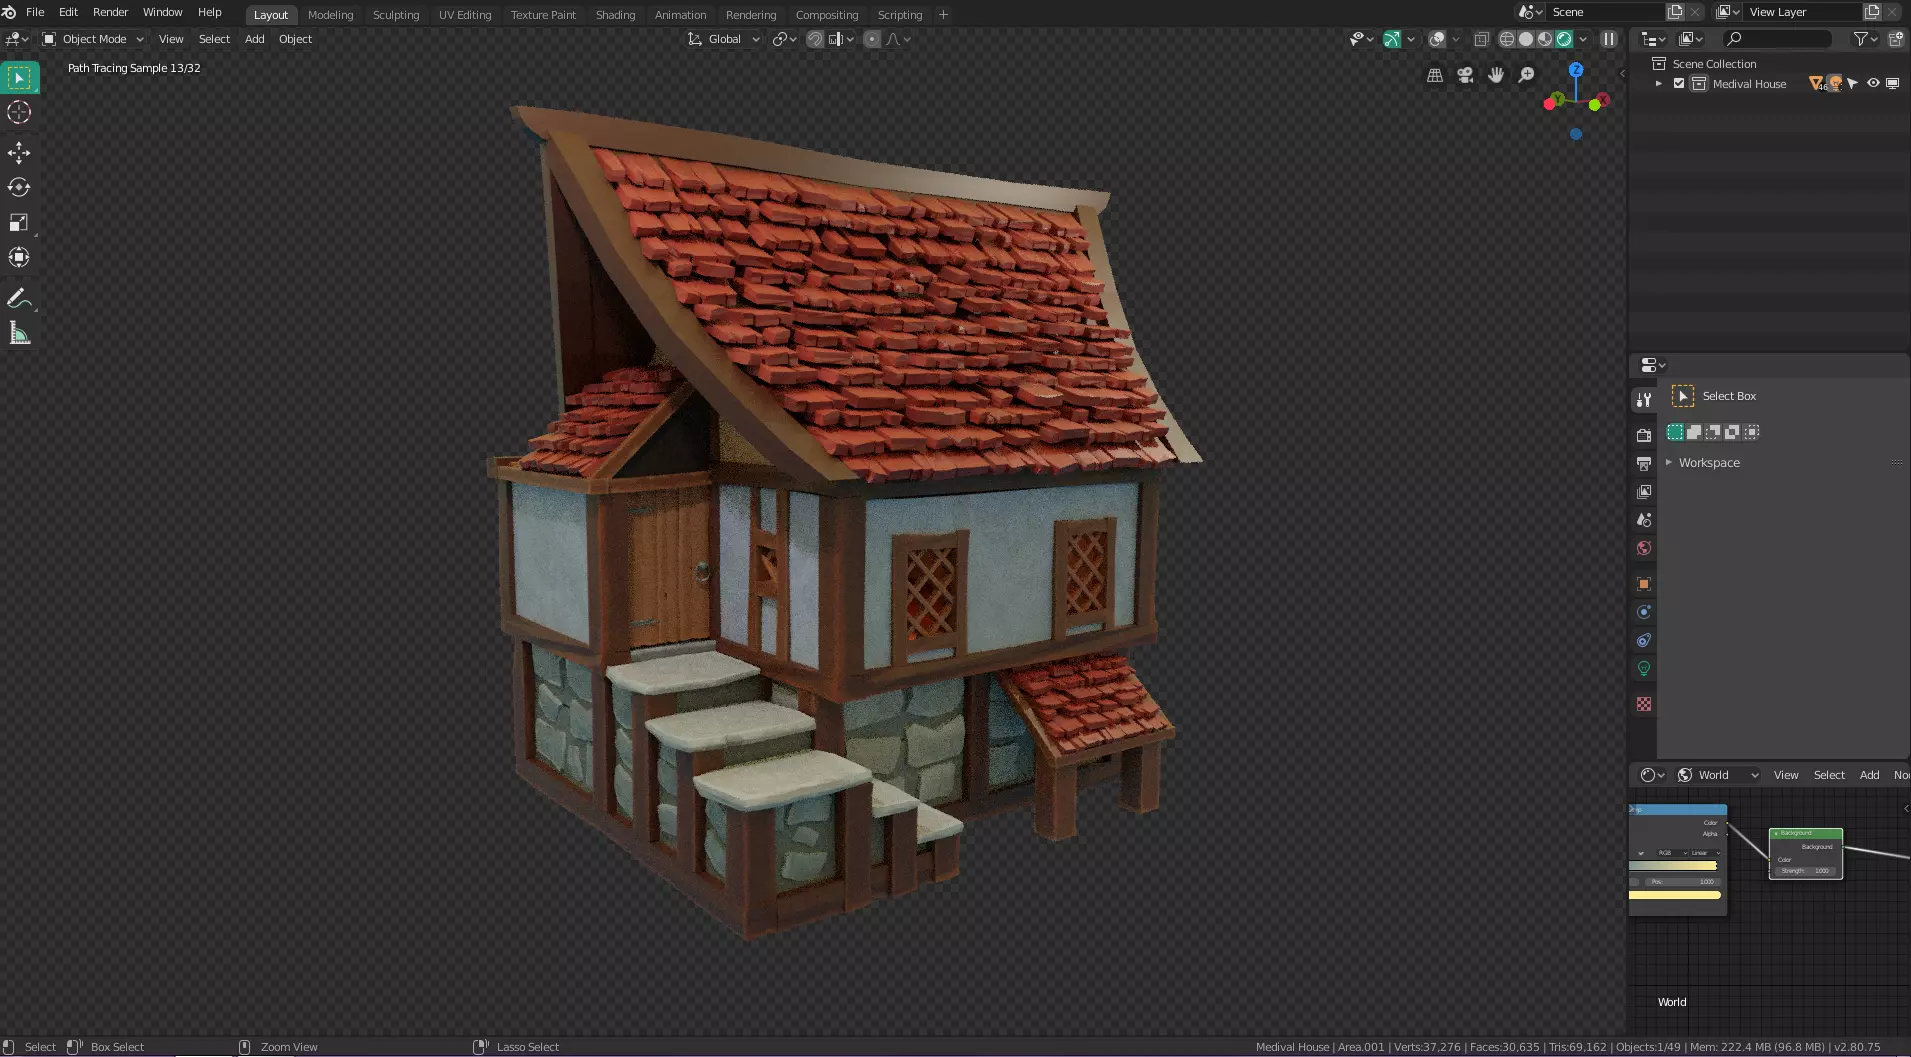1911x1057 pixels.
Task: Click the Scene name field
Action: pos(1606,12)
